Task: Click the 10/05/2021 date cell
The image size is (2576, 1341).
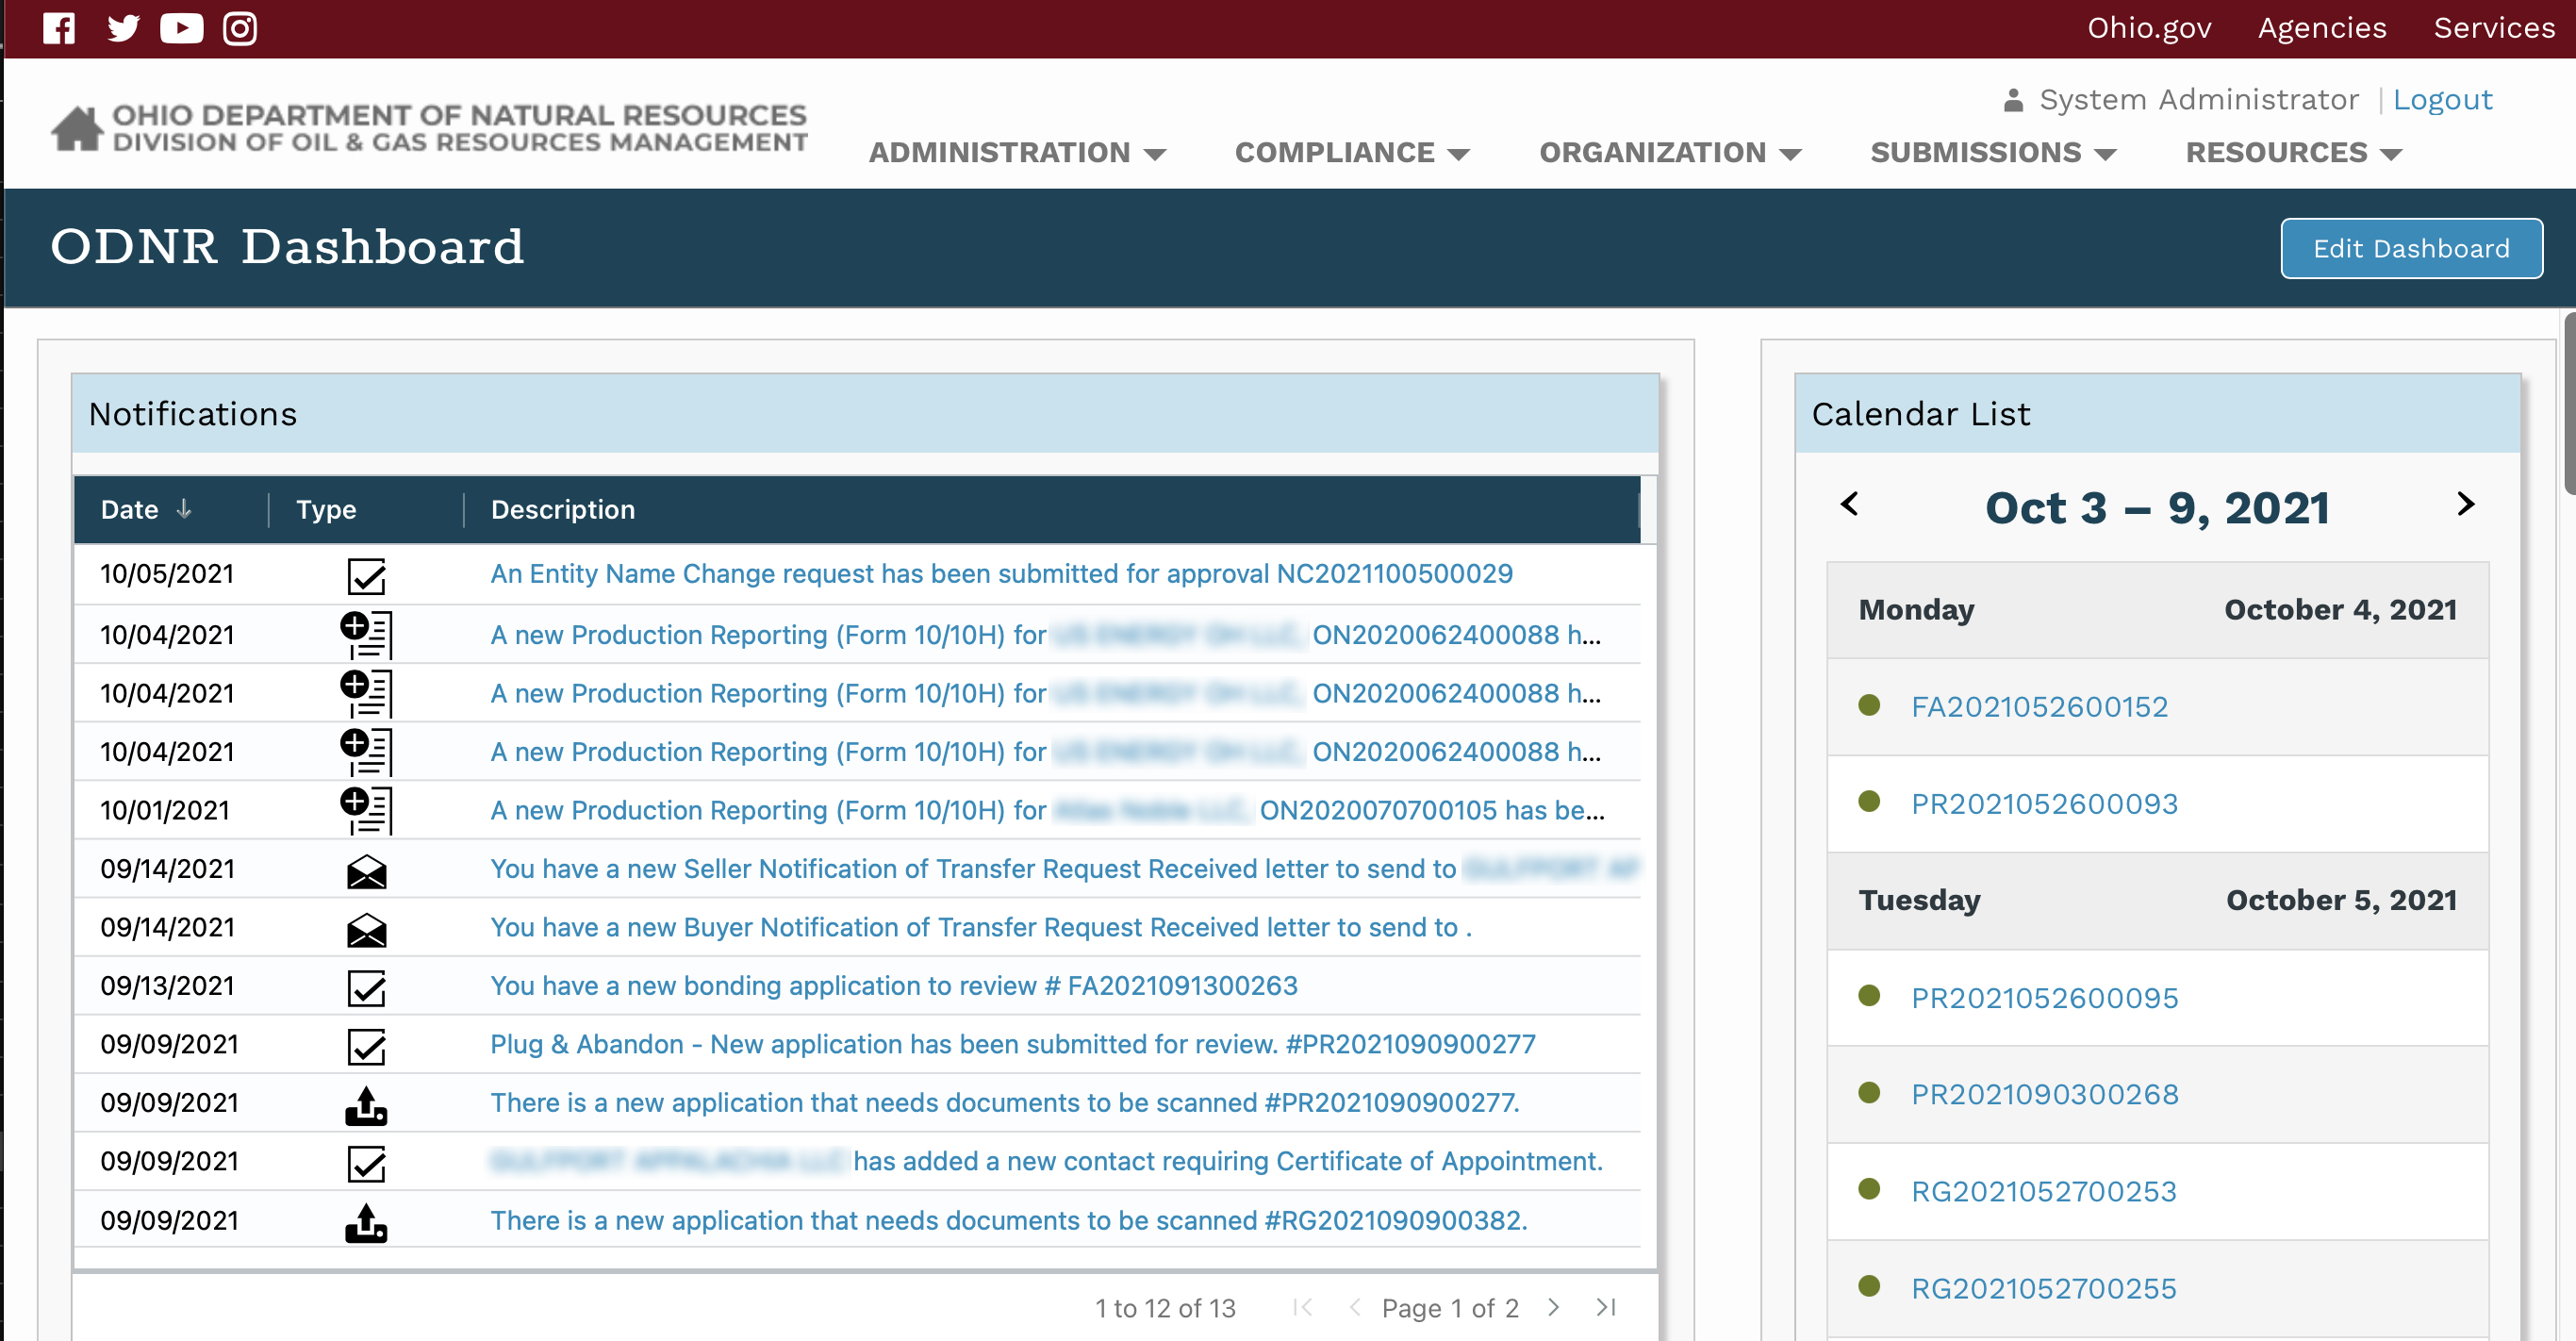Action: pyautogui.click(x=167, y=574)
